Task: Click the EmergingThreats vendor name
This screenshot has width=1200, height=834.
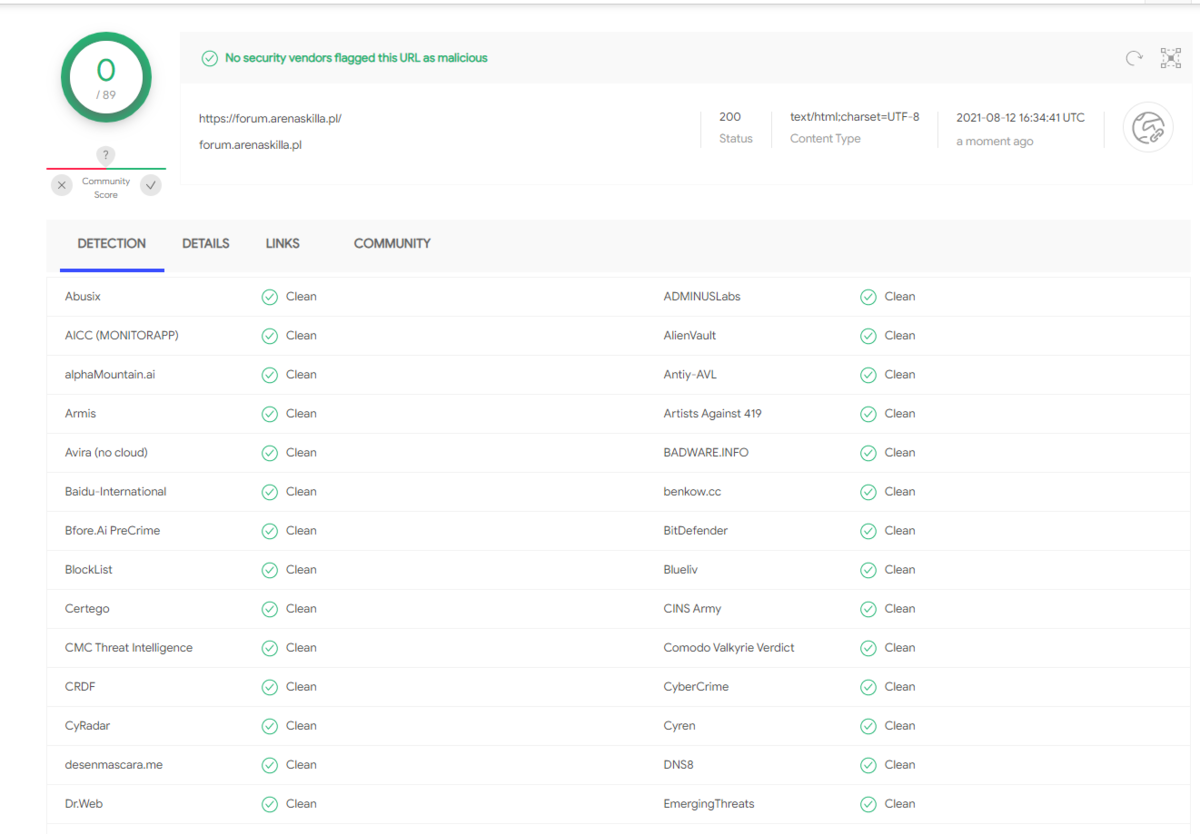Action: (709, 804)
